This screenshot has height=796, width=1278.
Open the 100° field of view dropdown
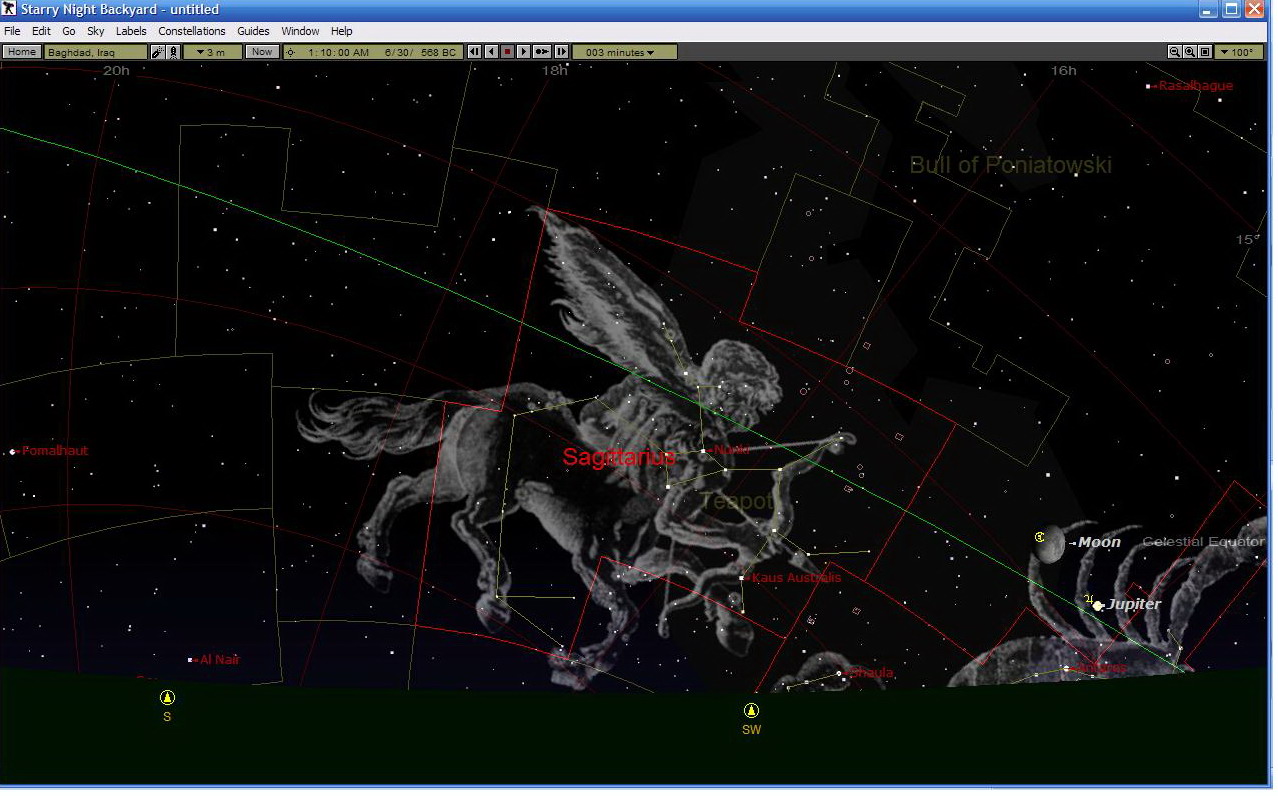click(1239, 52)
